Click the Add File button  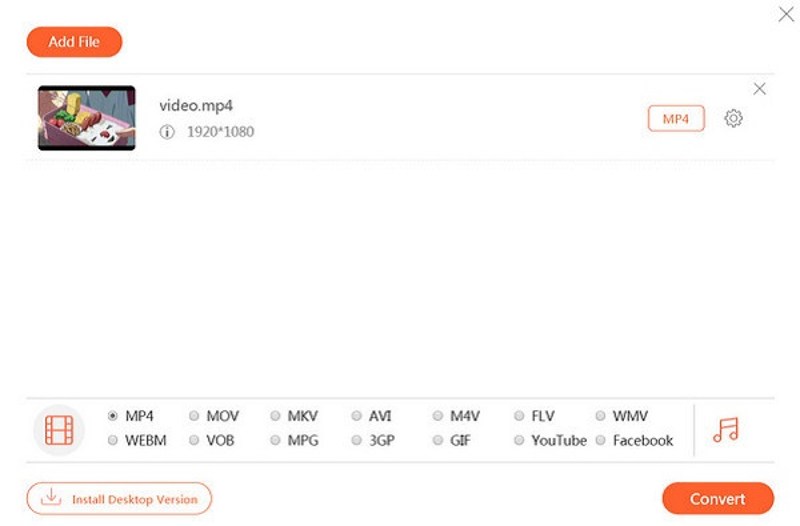(74, 42)
